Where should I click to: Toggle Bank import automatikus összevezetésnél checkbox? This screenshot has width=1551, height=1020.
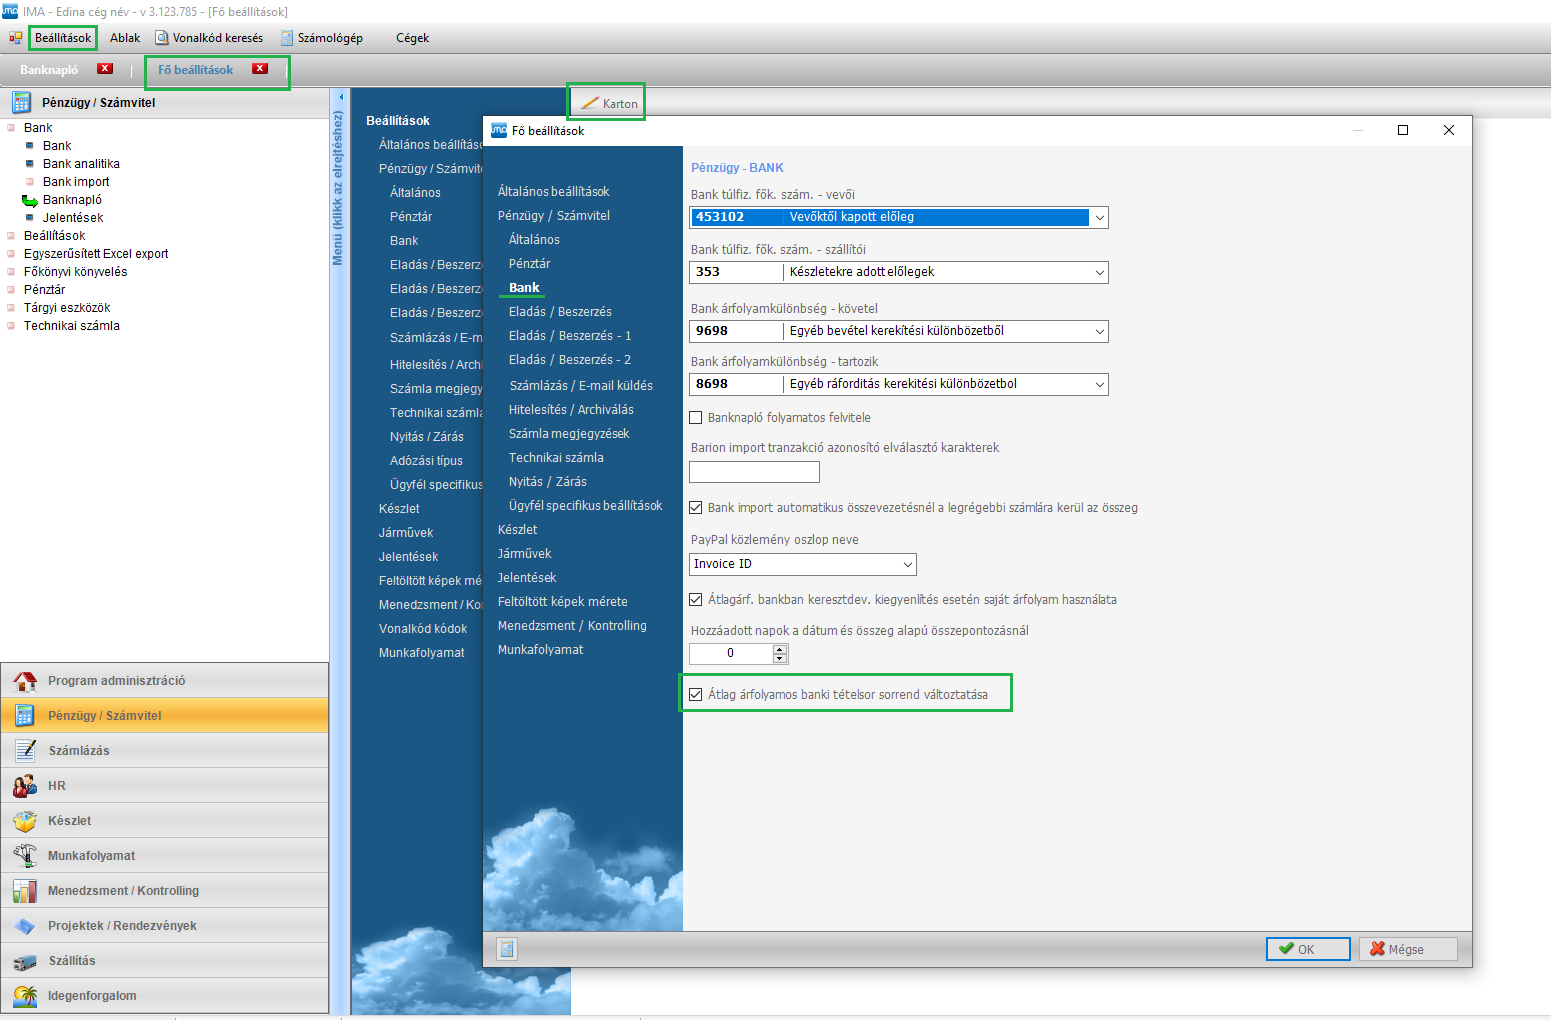(696, 508)
